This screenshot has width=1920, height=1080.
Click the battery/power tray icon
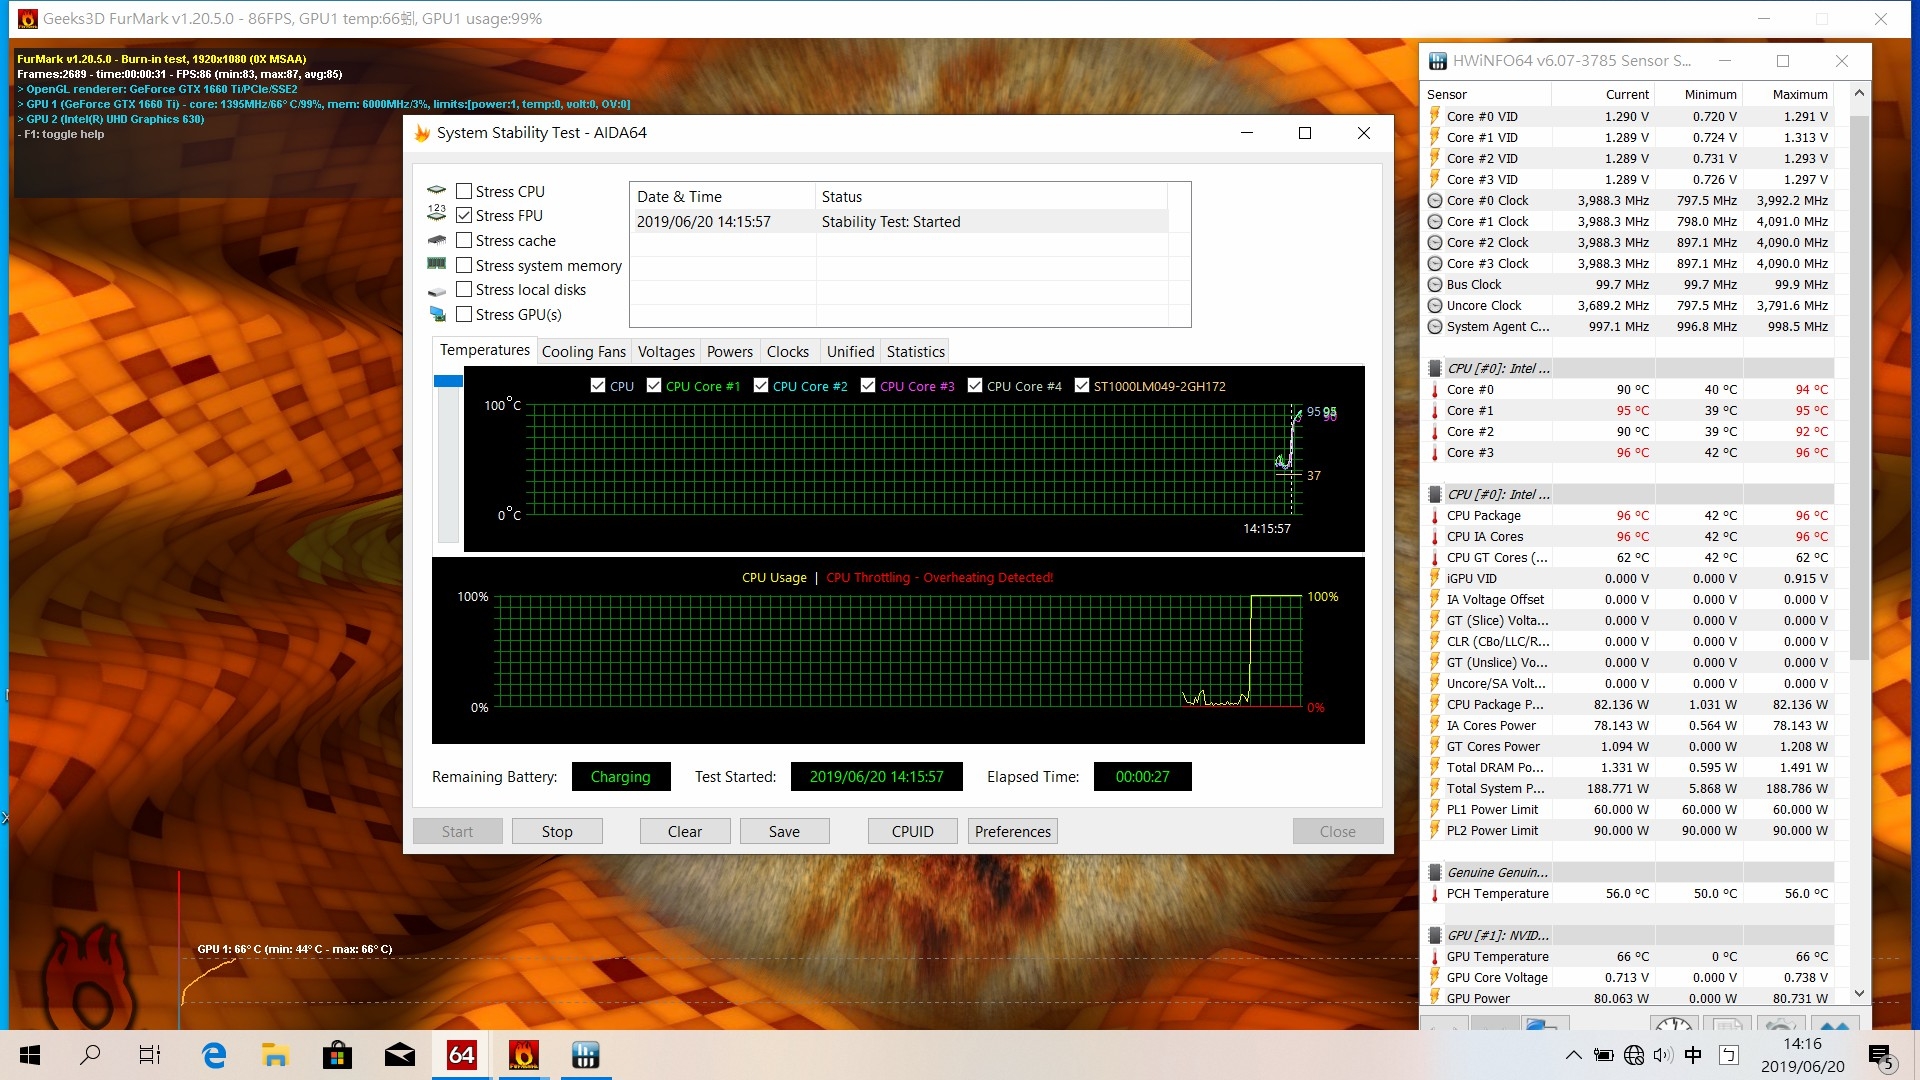pos(1604,1055)
